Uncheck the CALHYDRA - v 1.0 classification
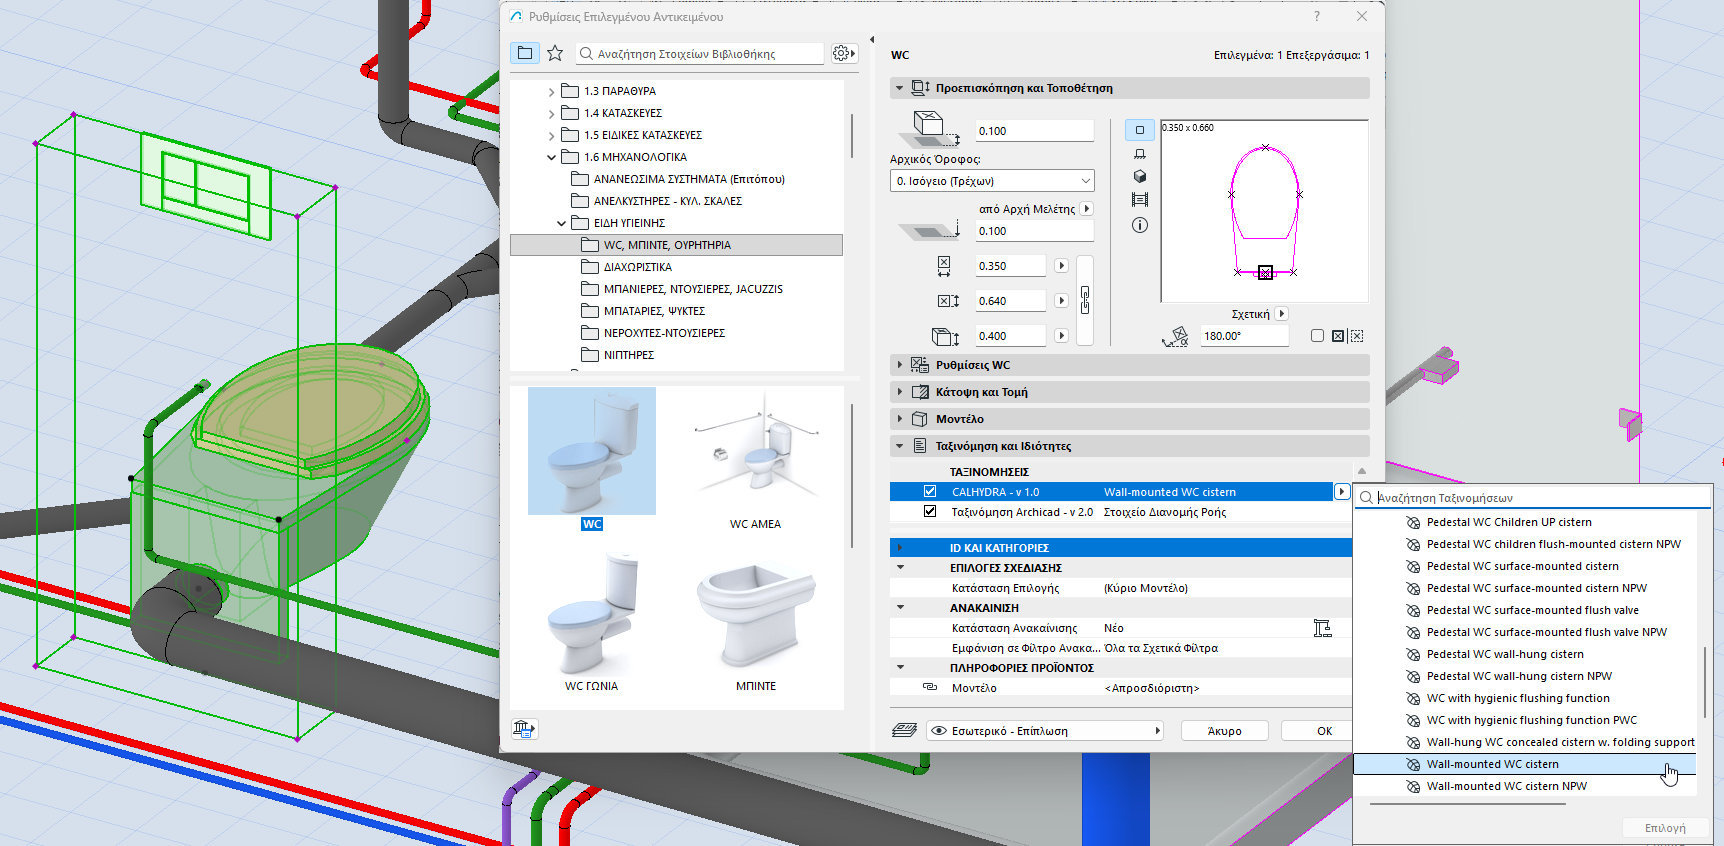The image size is (1724, 846). [930, 492]
